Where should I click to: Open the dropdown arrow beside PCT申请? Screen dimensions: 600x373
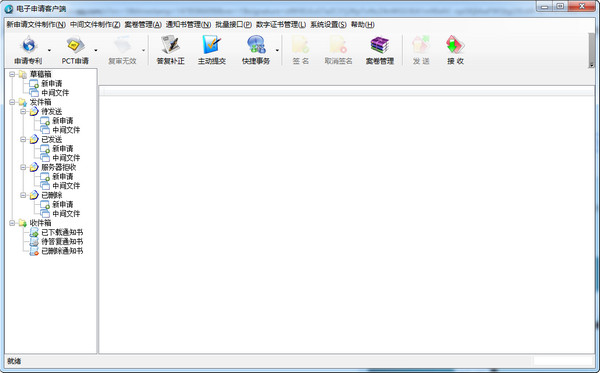point(96,50)
